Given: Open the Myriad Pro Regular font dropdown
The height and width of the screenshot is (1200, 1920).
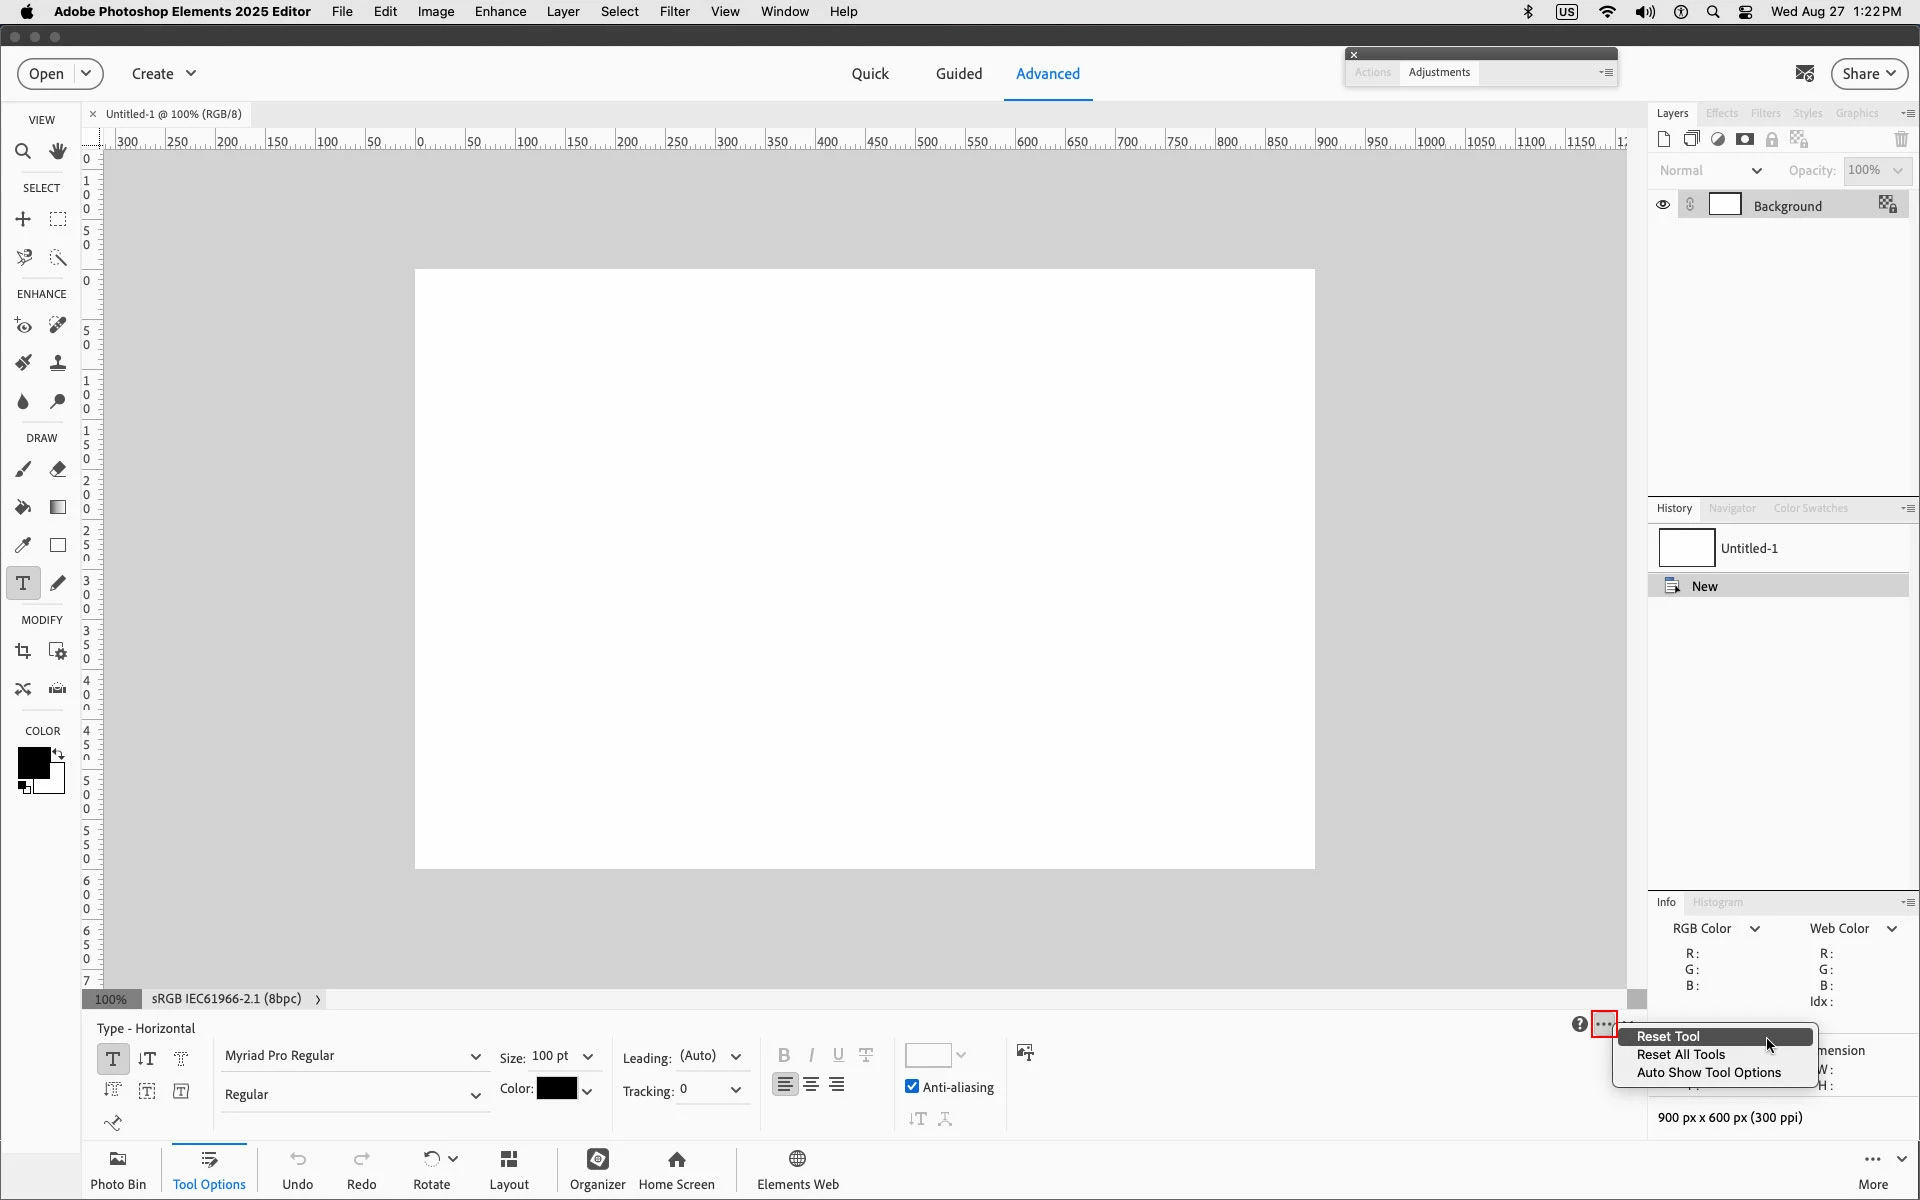Looking at the screenshot, I should click(x=351, y=1056).
